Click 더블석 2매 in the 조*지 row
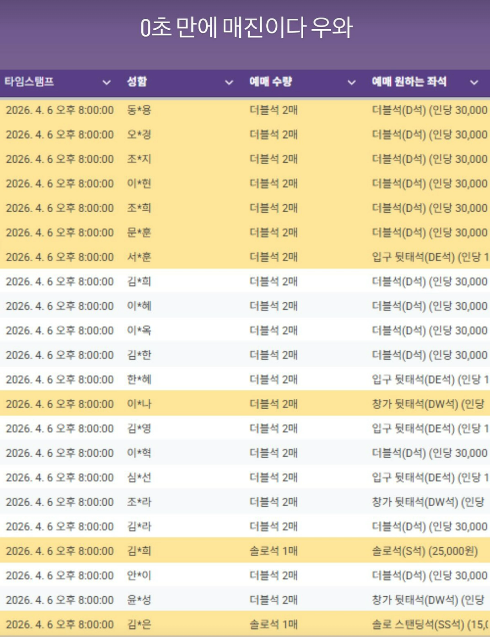Screen dimensions: 490x637 click(273, 159)
